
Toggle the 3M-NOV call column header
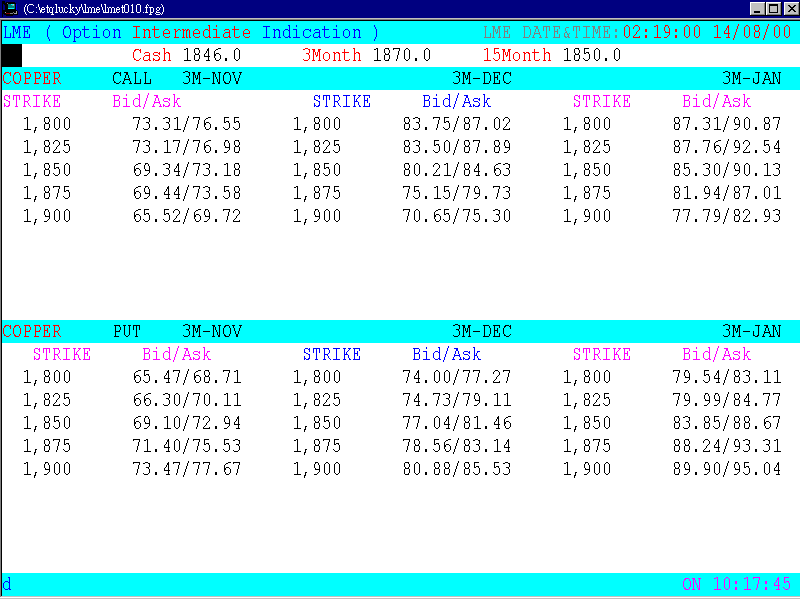(x=213, y=78)
